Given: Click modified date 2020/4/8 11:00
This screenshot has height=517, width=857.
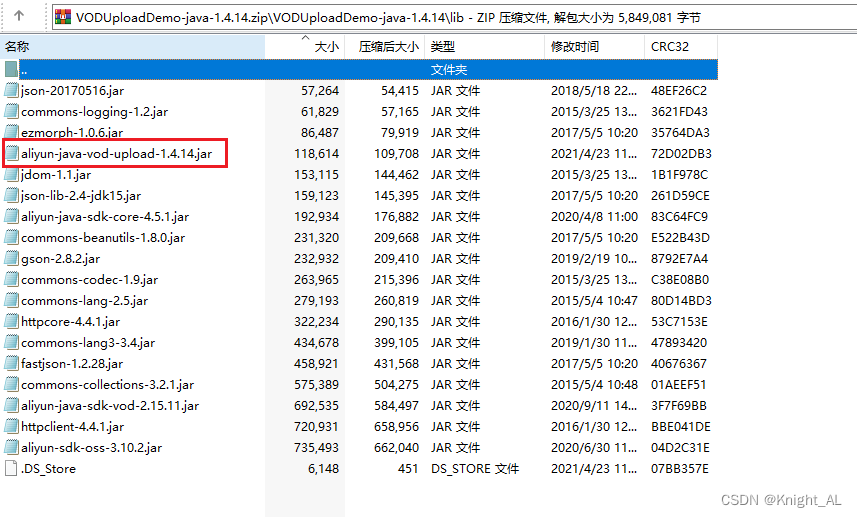Looking at the screenshot, I should point(594,217).
